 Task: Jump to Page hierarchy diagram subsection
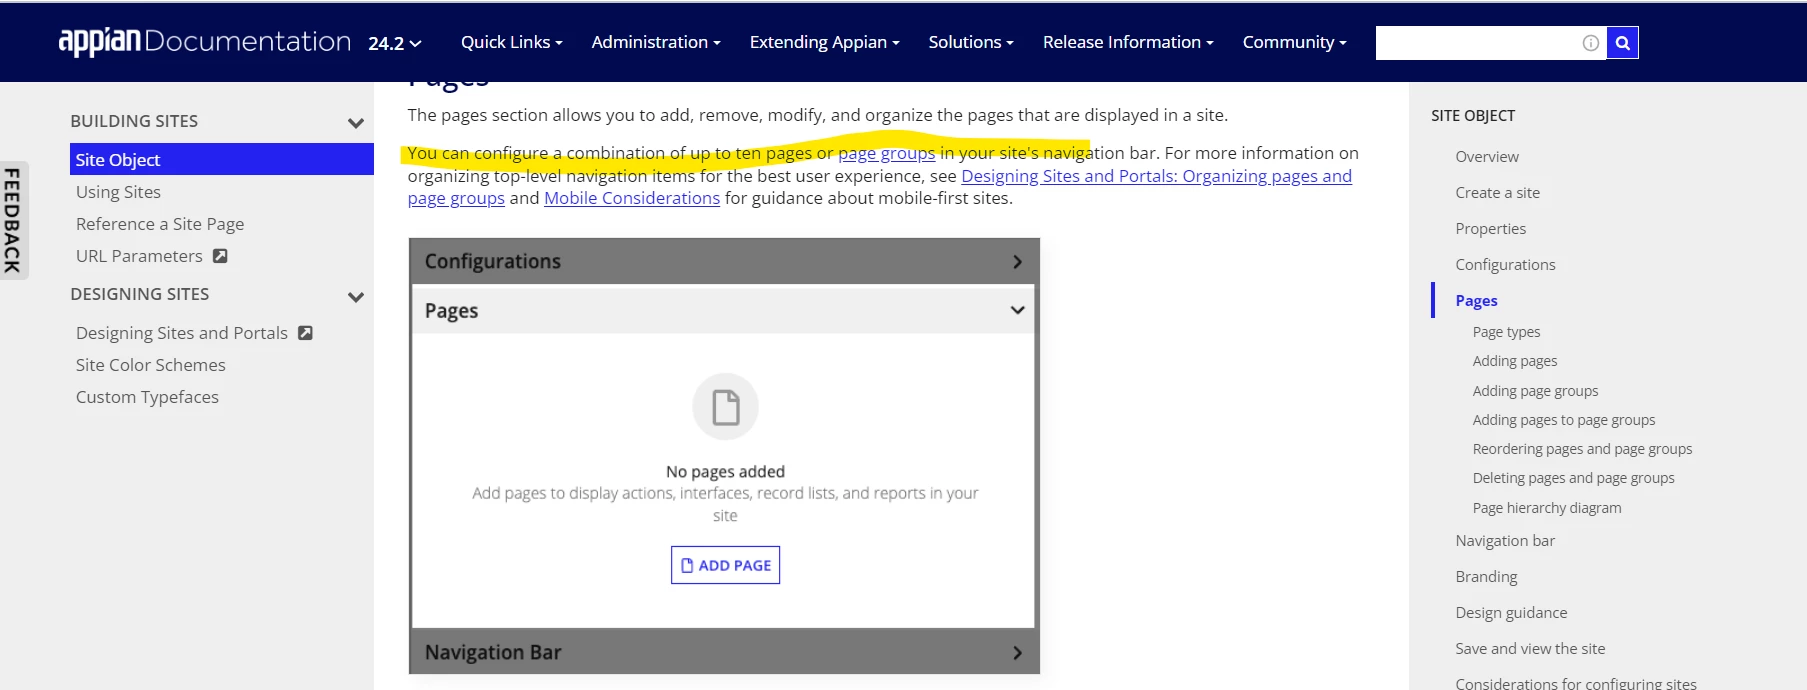click(1546, 508)
